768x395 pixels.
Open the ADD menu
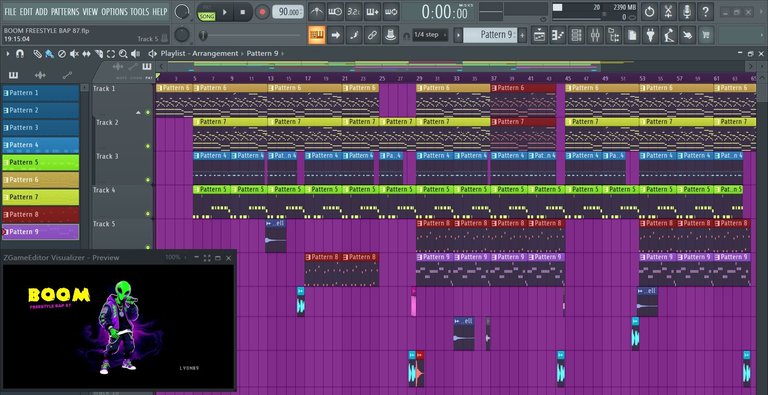coord(42,11)
